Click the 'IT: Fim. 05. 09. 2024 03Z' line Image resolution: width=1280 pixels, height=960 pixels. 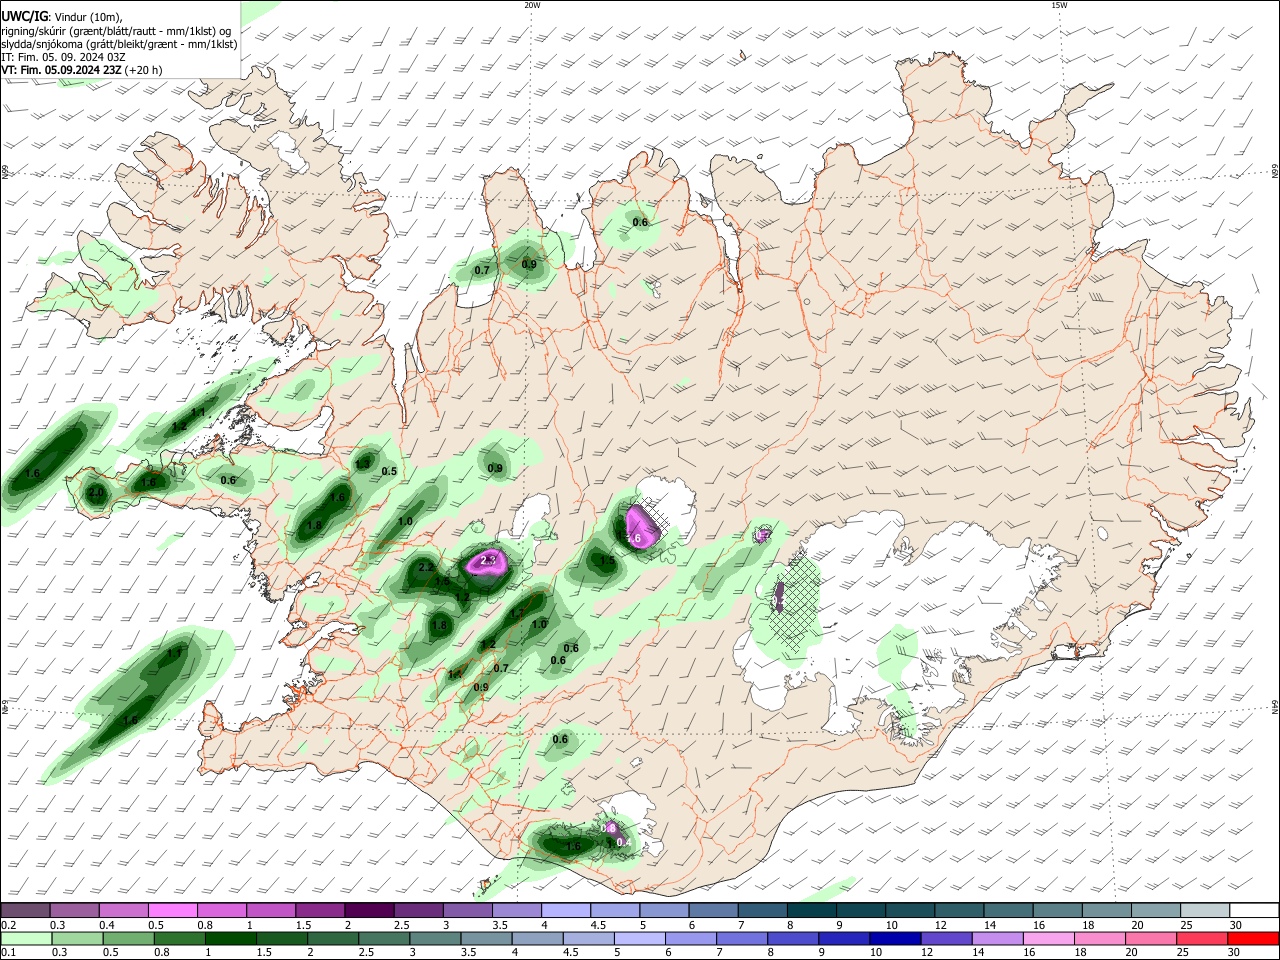(63, 57)
